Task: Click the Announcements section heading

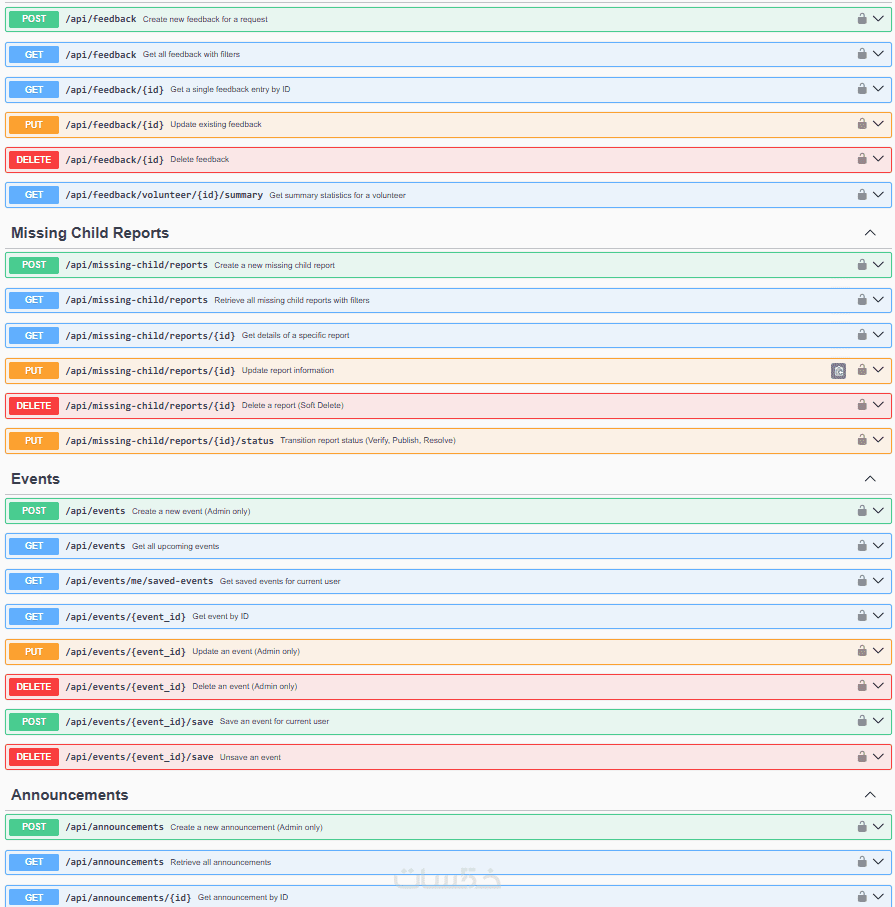Action: (69, 795)
